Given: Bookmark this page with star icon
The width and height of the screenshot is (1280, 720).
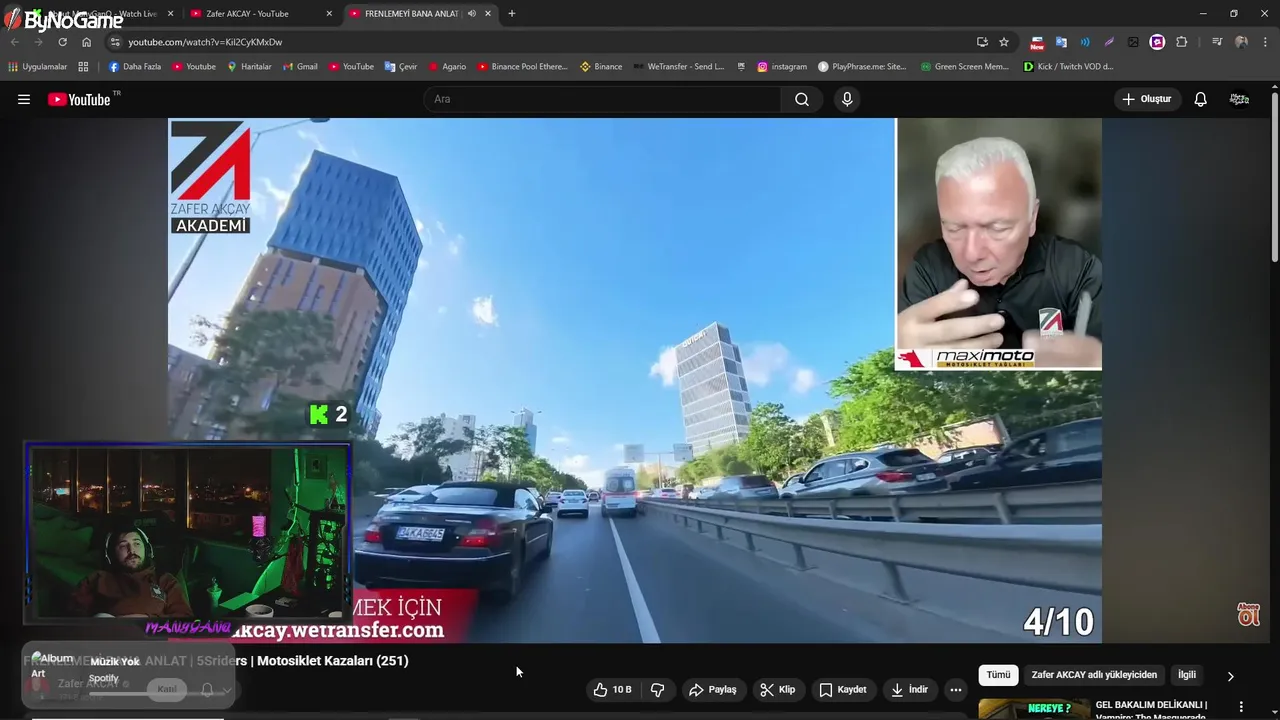Looking at the screenshot, I should pos(1004,42).
